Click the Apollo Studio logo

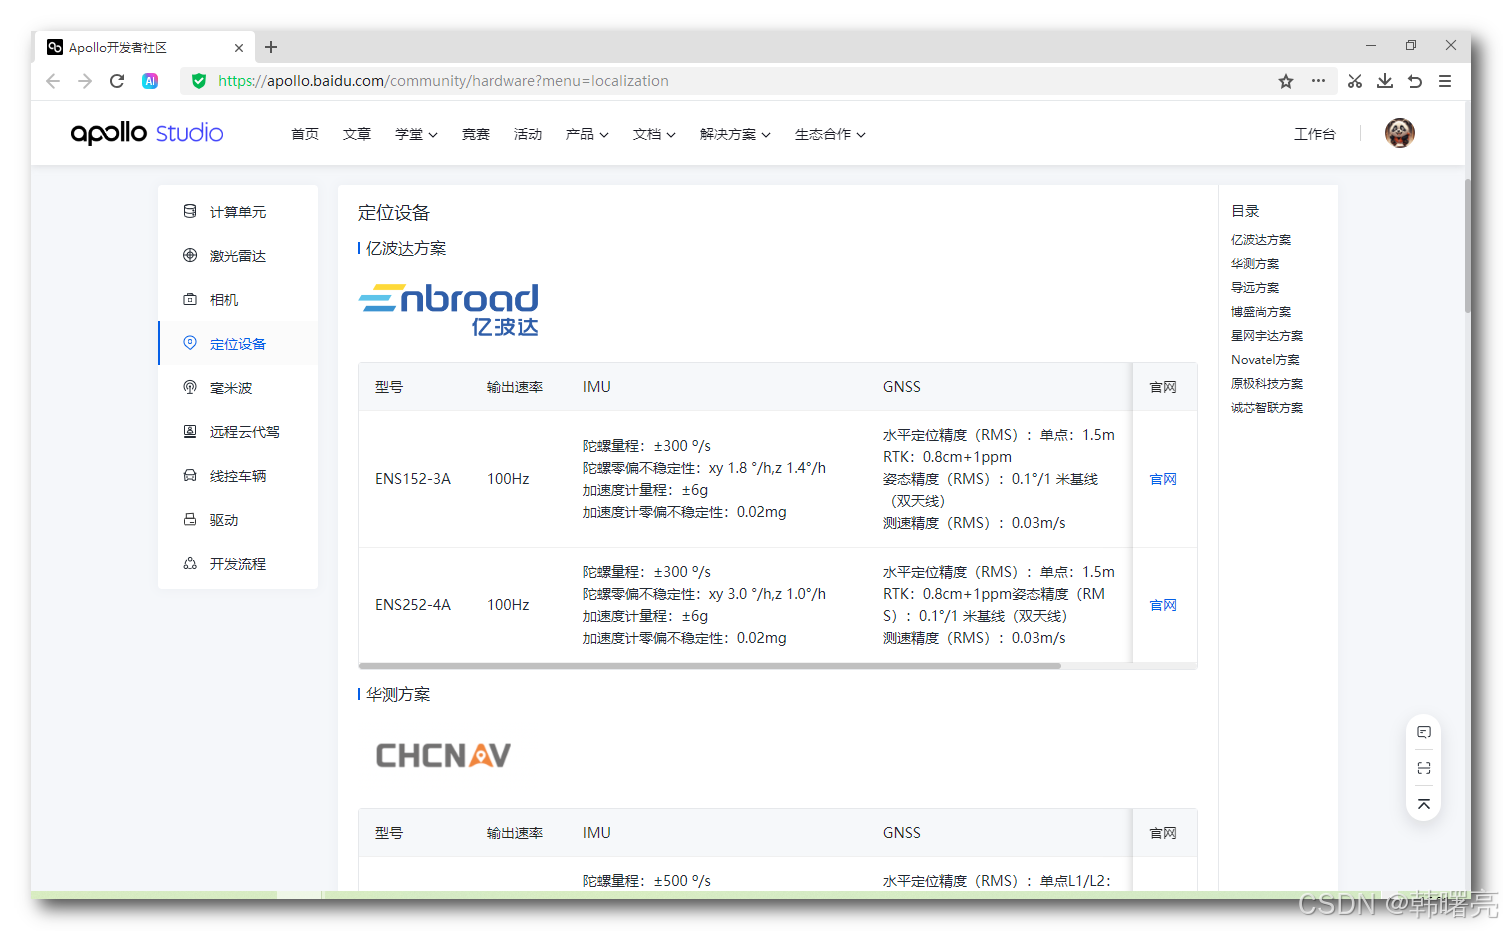tap(147, 133)
